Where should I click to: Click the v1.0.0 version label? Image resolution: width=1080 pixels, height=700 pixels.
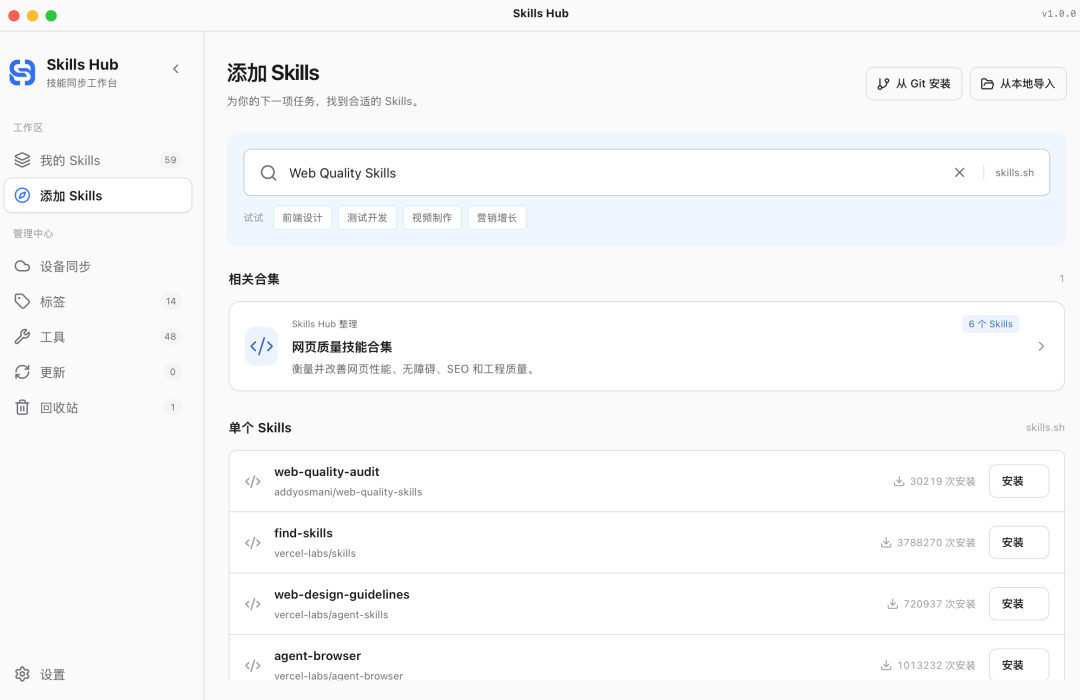(1059, 13)
